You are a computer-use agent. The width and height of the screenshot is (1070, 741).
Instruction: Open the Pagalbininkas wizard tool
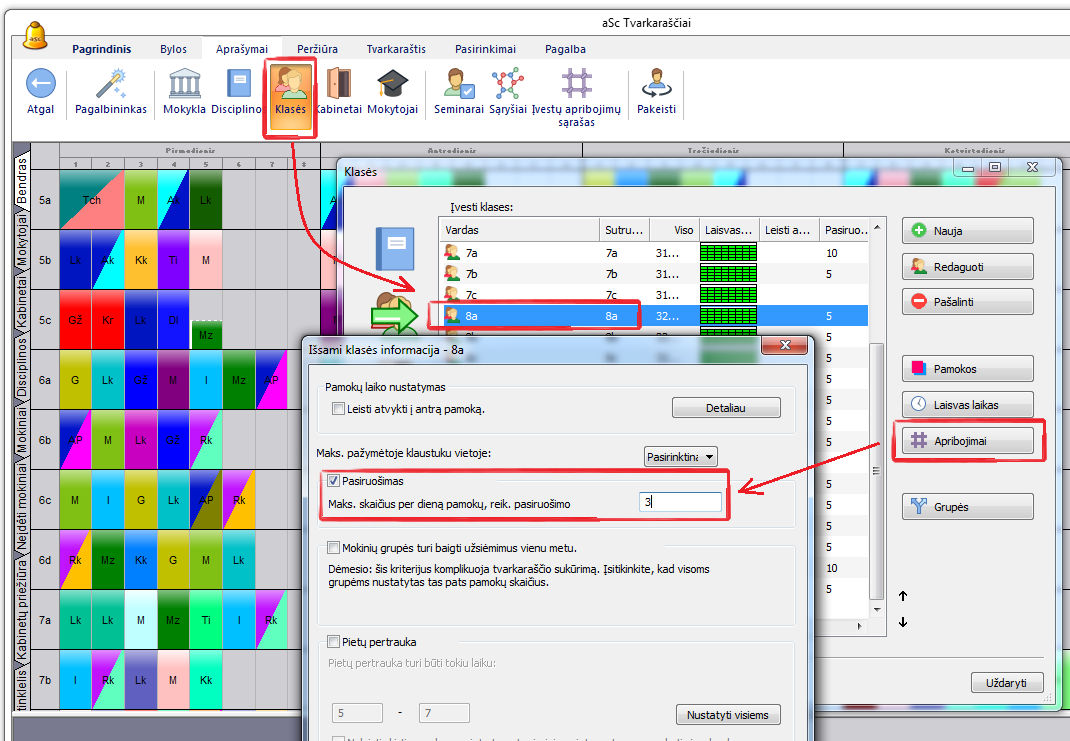[x=111, y=84]
